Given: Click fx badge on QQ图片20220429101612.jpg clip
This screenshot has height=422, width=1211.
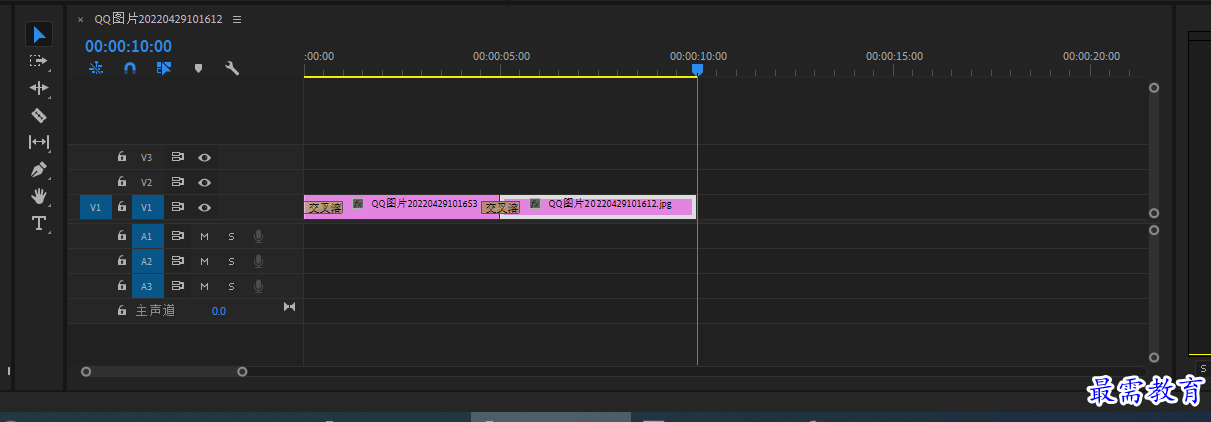Looking at the screenshot, I should coord(535,203).
